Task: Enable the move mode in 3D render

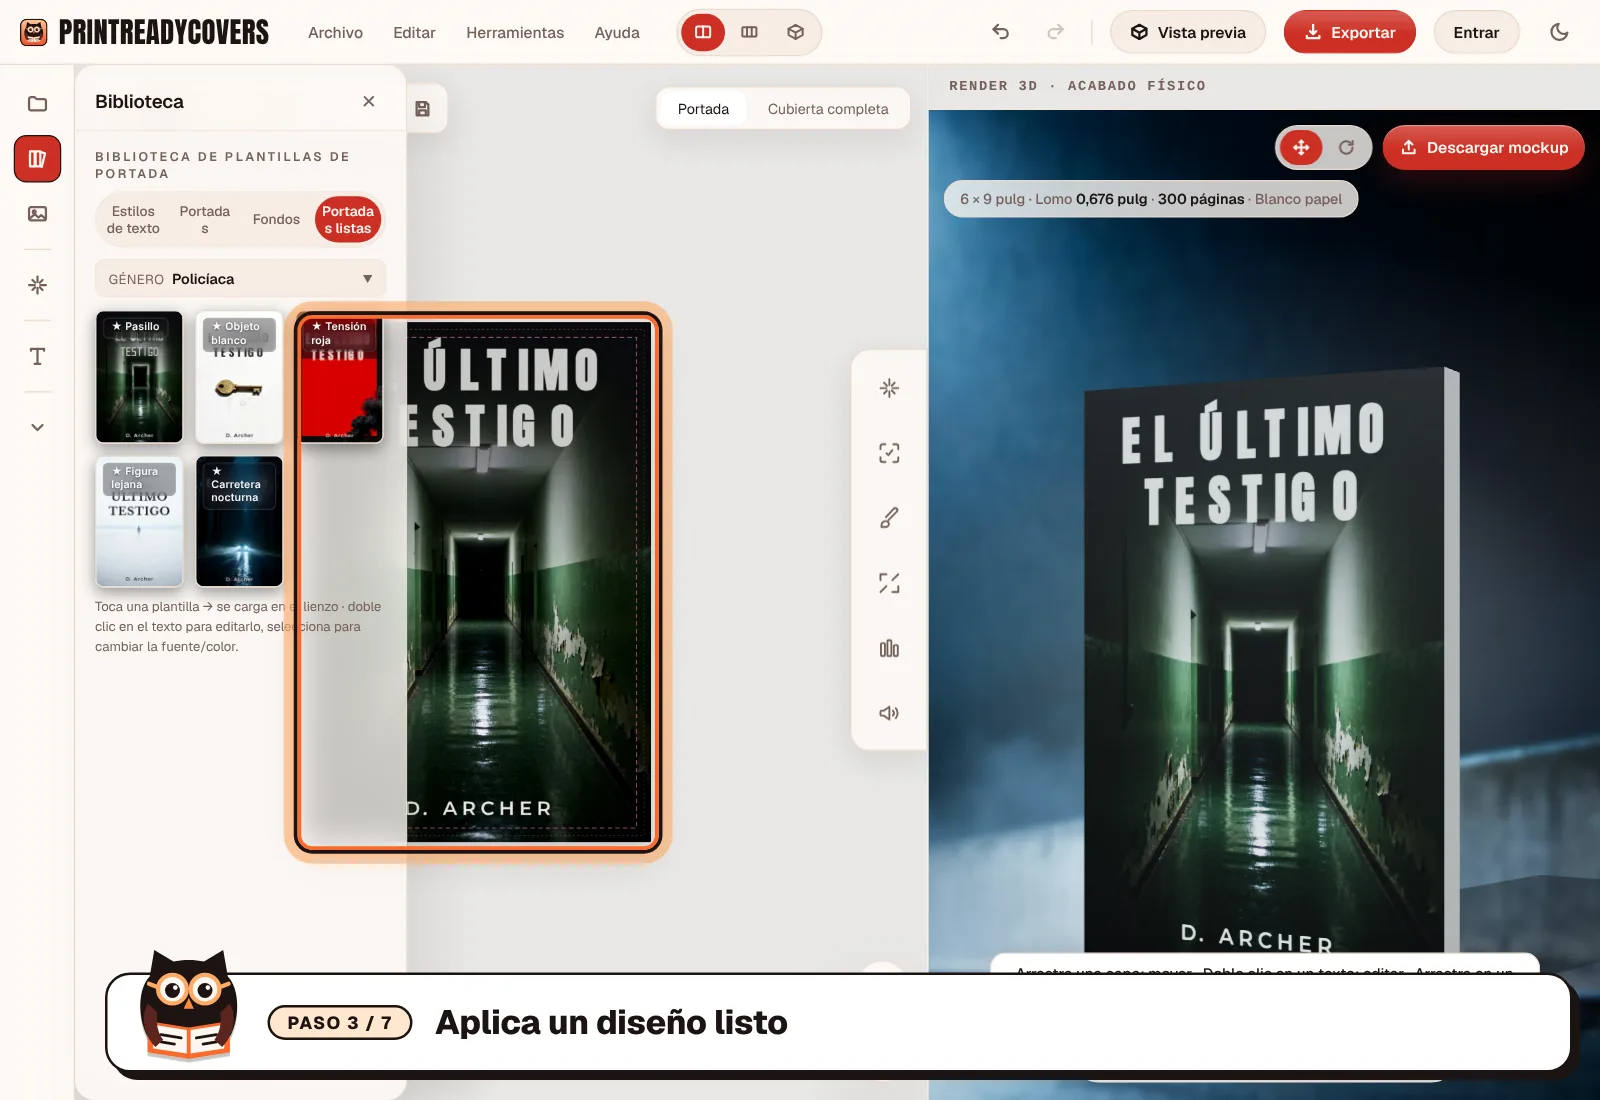Action: tap(1301, 148)
